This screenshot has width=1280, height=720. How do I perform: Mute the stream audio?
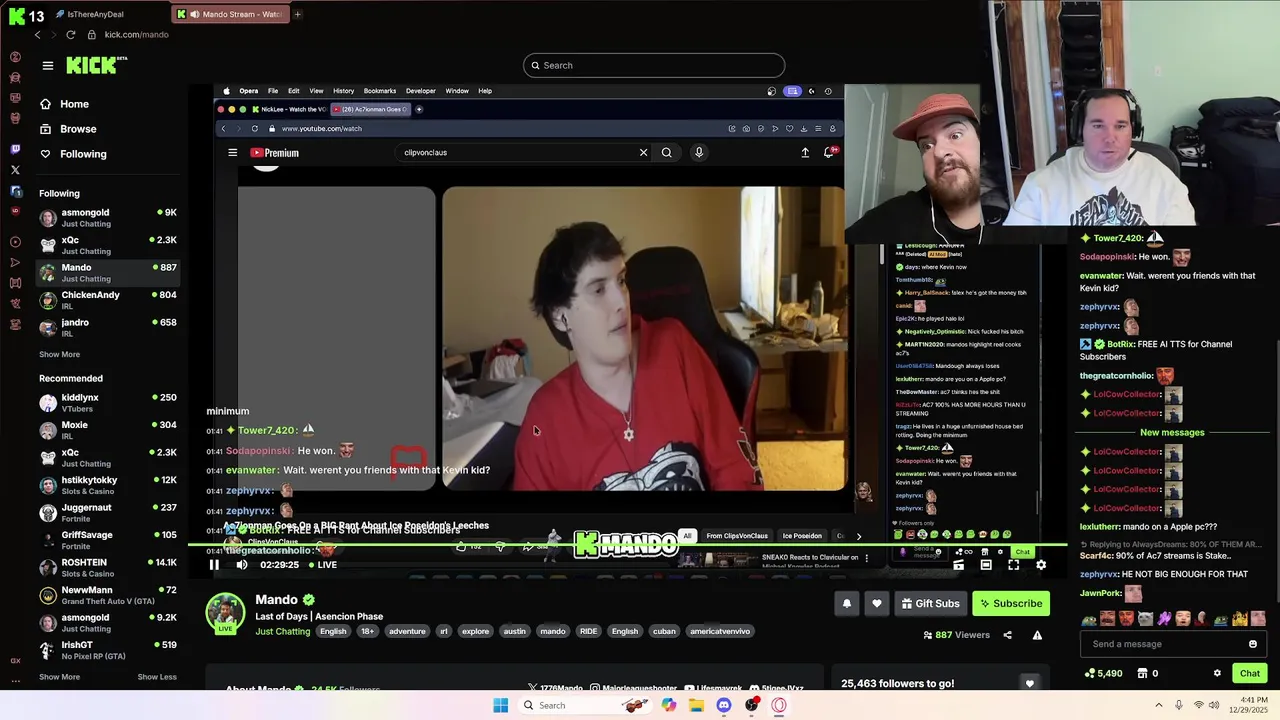click(242, 565)
